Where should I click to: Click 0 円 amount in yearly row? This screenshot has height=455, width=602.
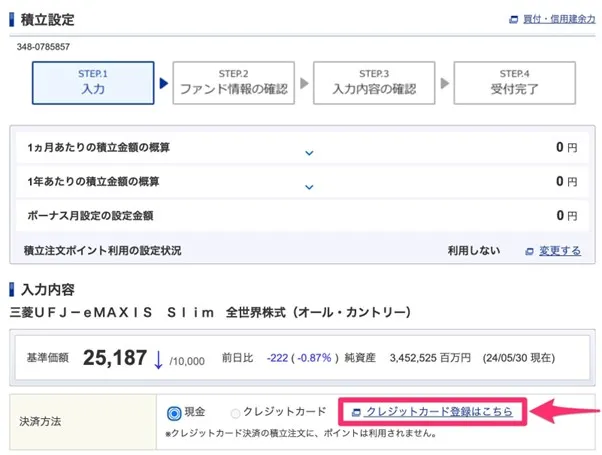[567, 181]
